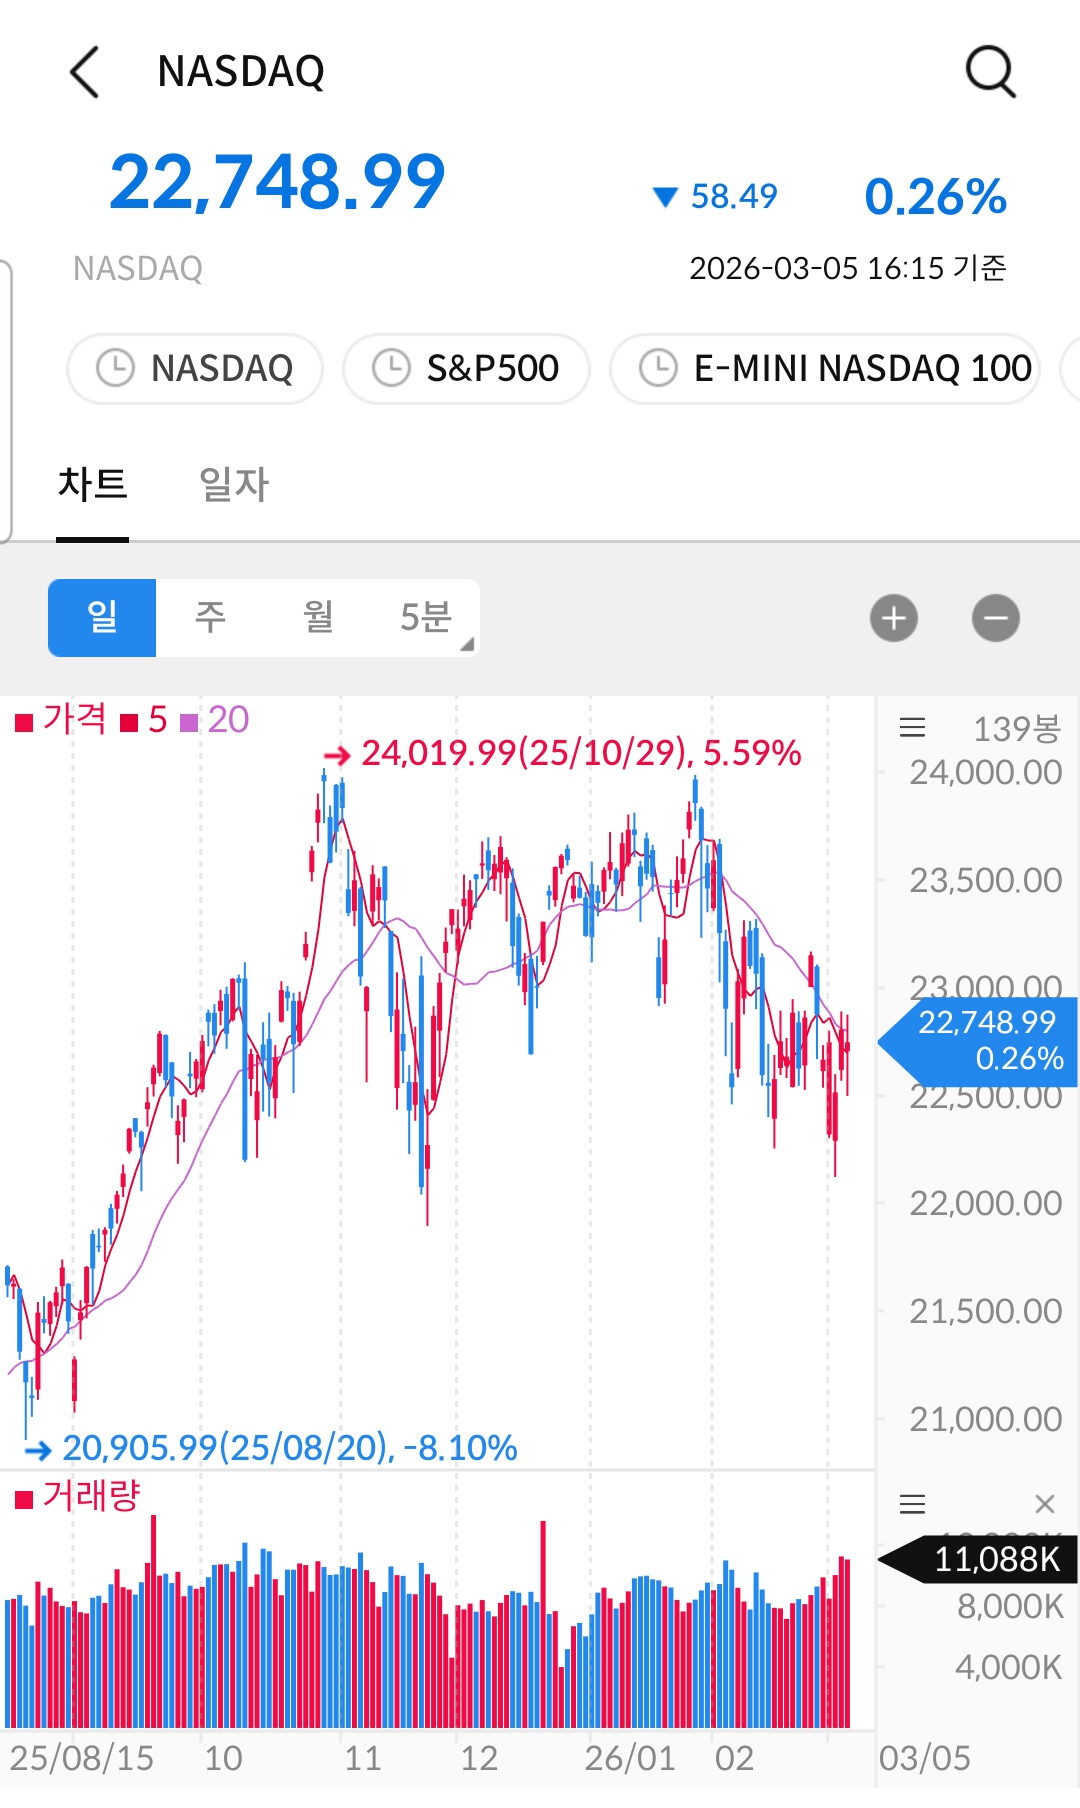Close the volume panel with X
Screen dimensions: 1080x1808
click(x=1045, y=1504)
